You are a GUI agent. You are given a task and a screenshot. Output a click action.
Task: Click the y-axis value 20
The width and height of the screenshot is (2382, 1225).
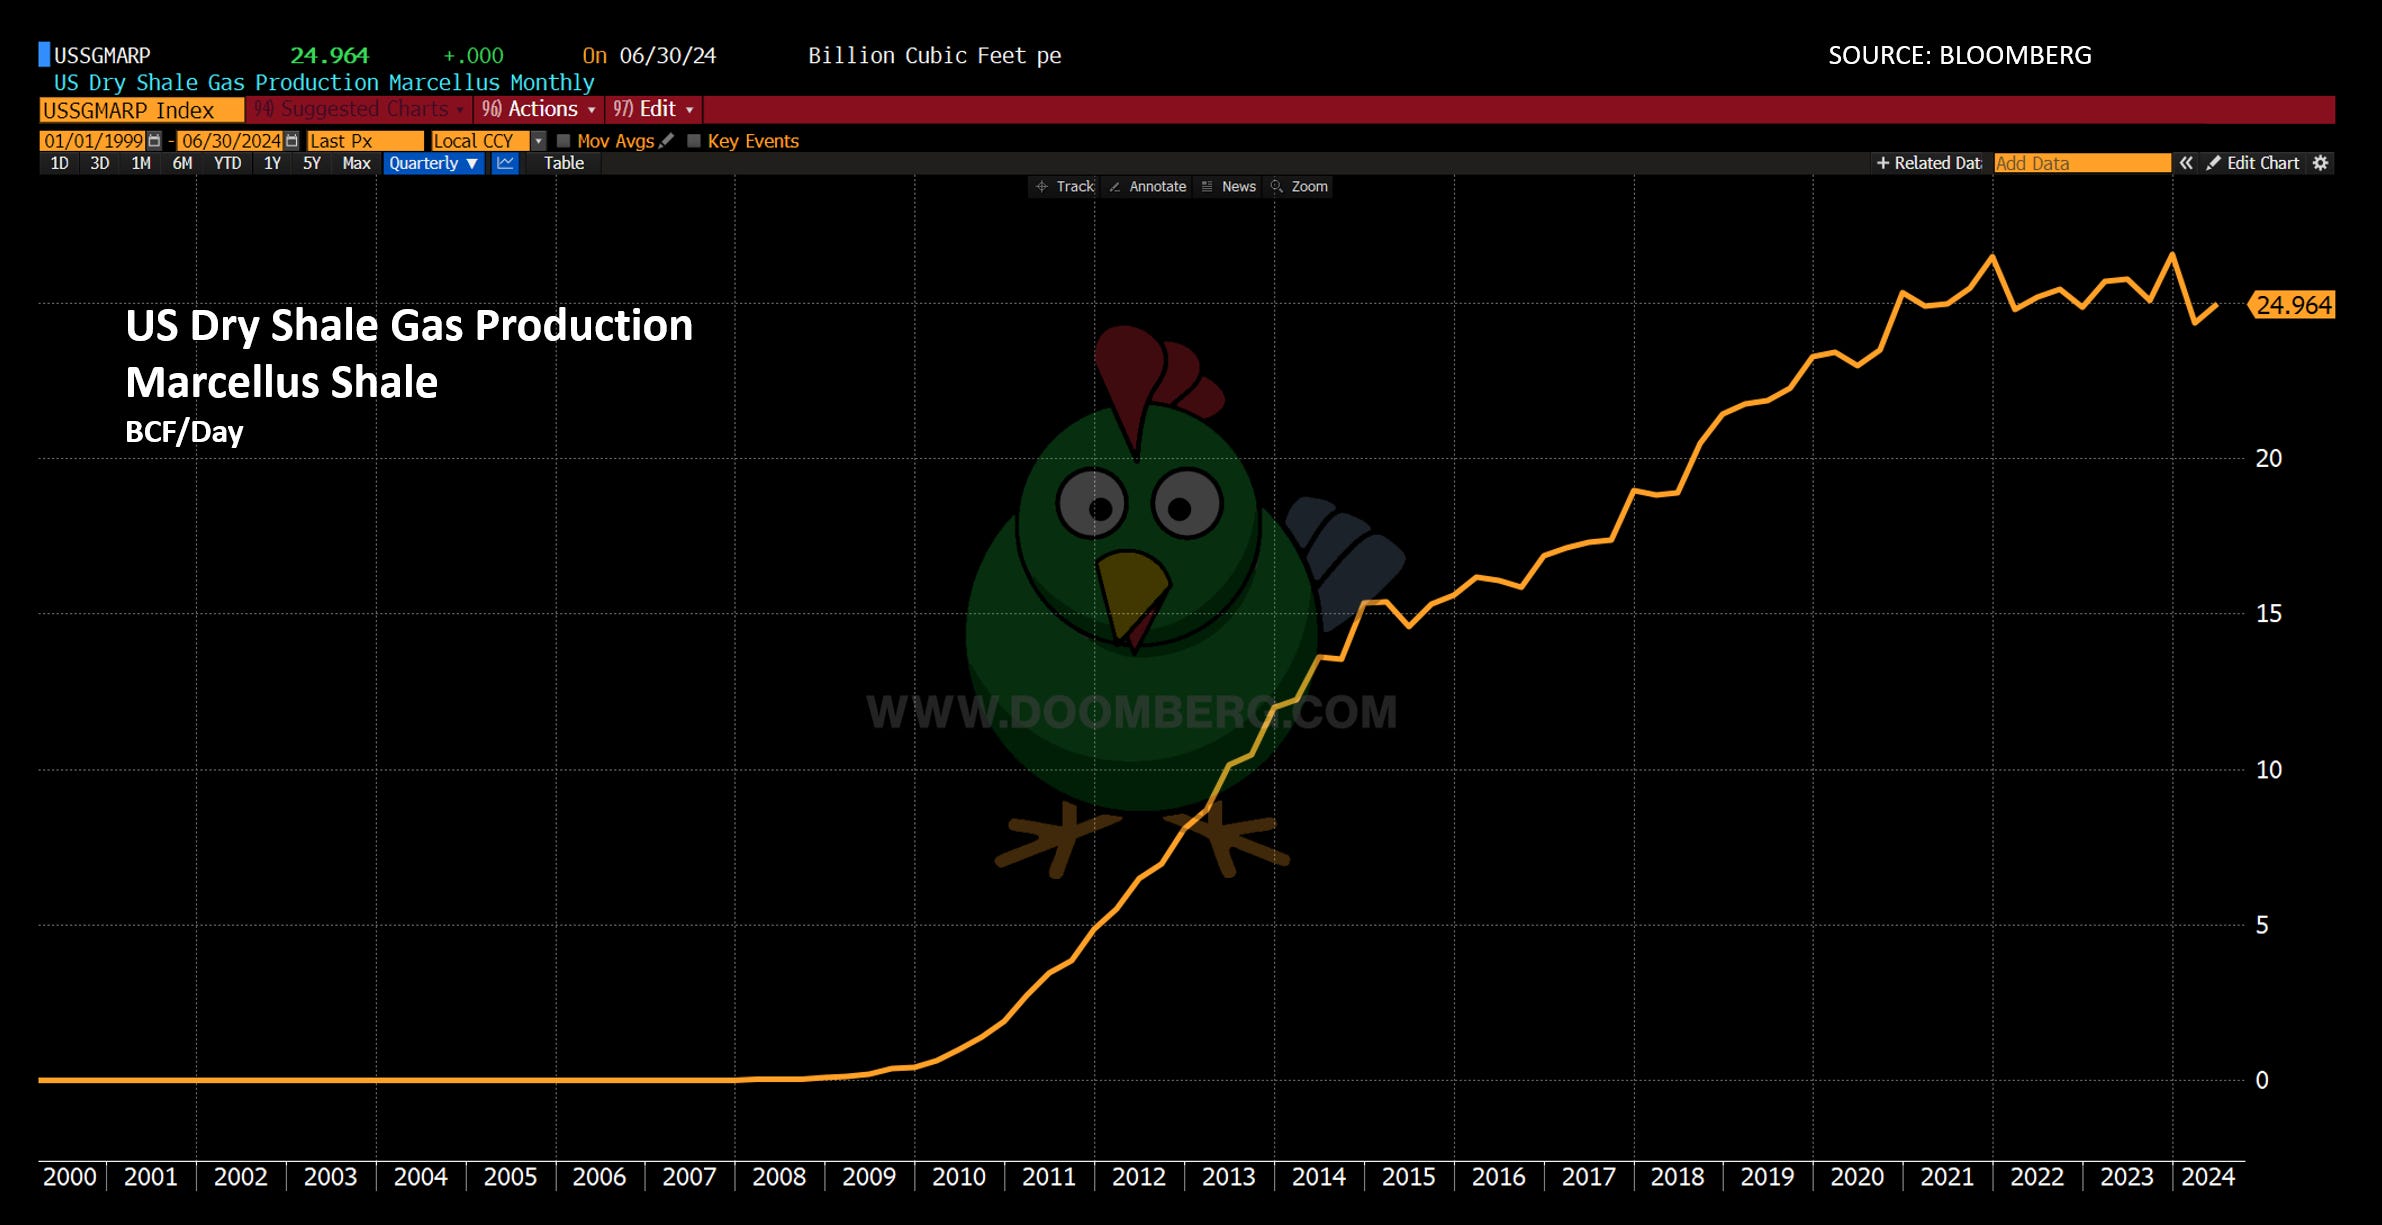[x=2268, y=458]
